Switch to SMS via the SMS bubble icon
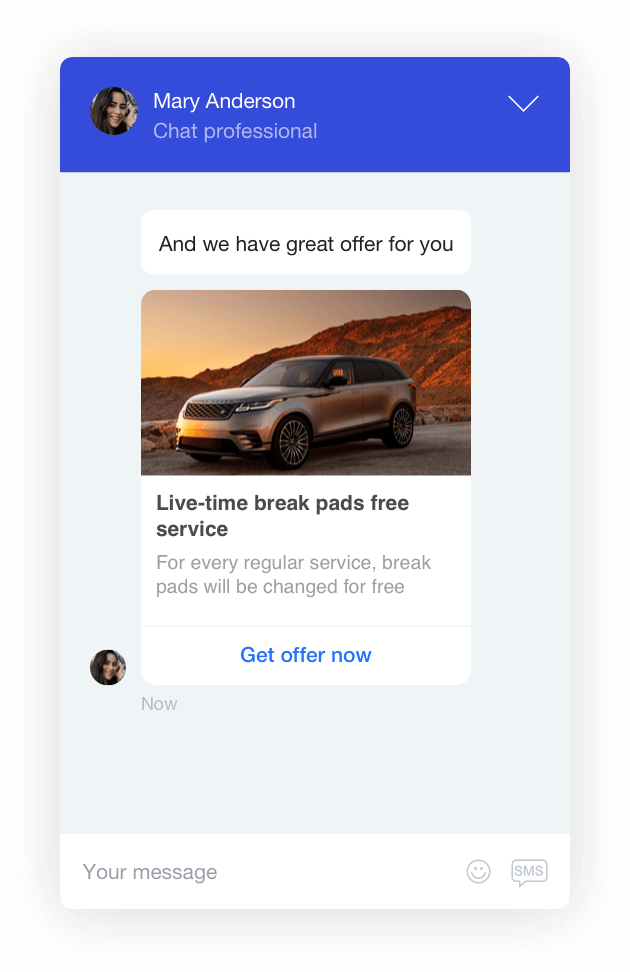 click(529, 872)
